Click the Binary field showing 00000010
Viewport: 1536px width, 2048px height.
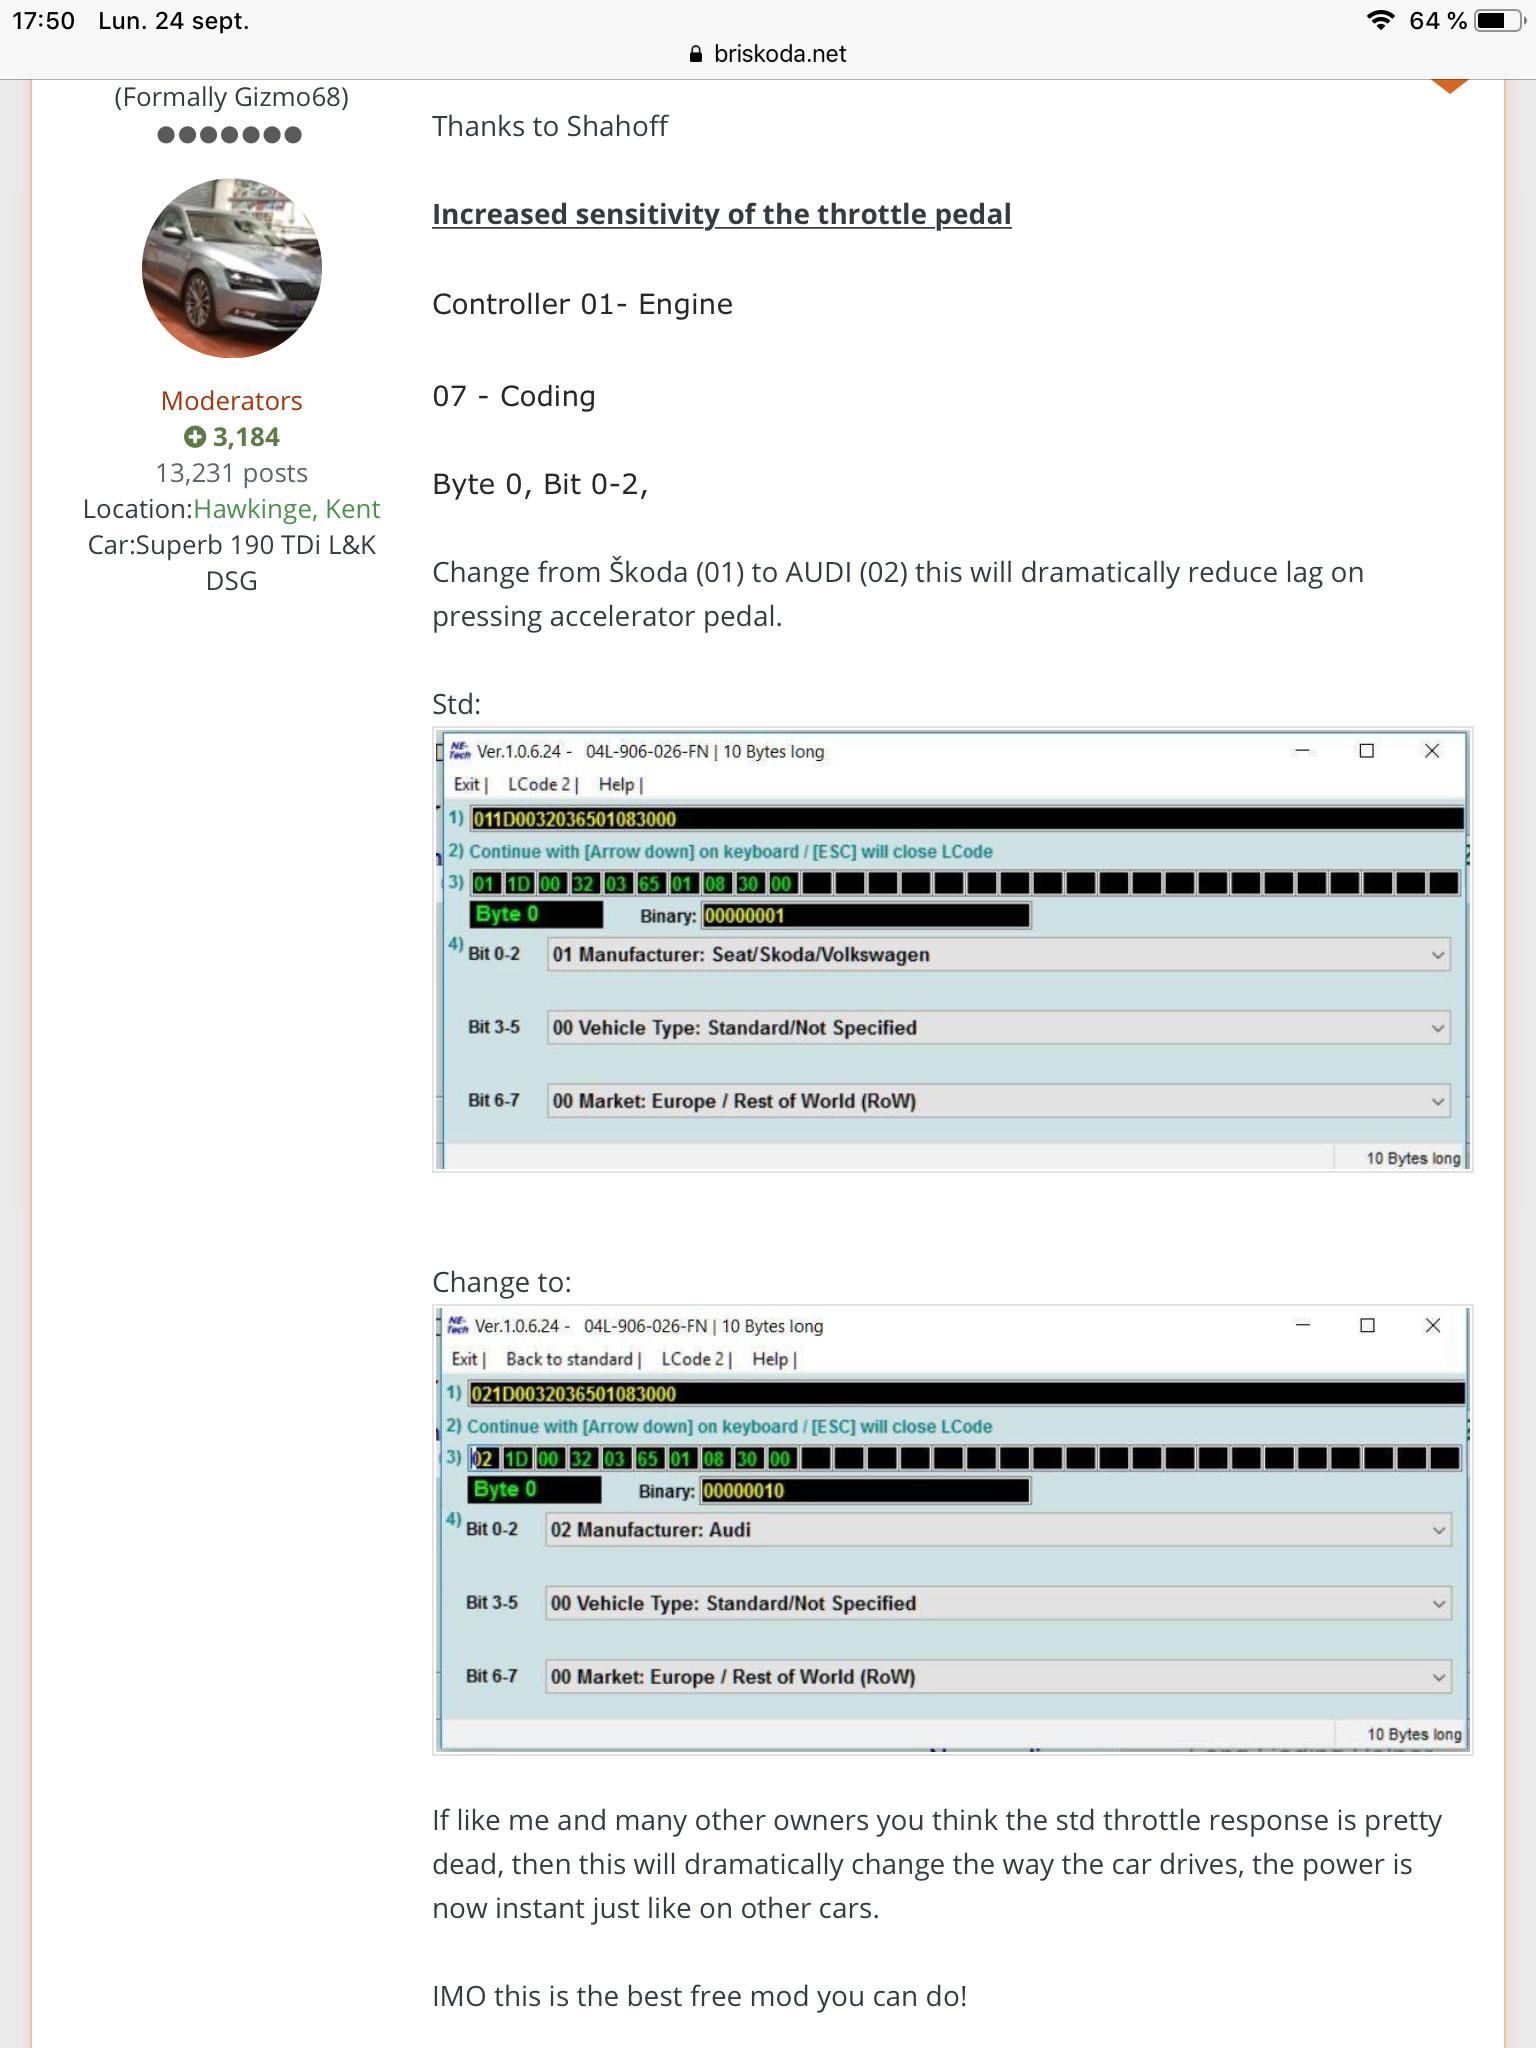click(x=865, y=1491)
